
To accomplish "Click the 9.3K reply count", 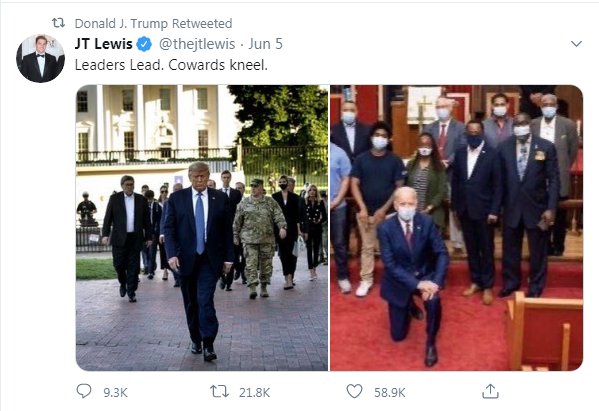I will pyautogui.click(x=115, y=392).
